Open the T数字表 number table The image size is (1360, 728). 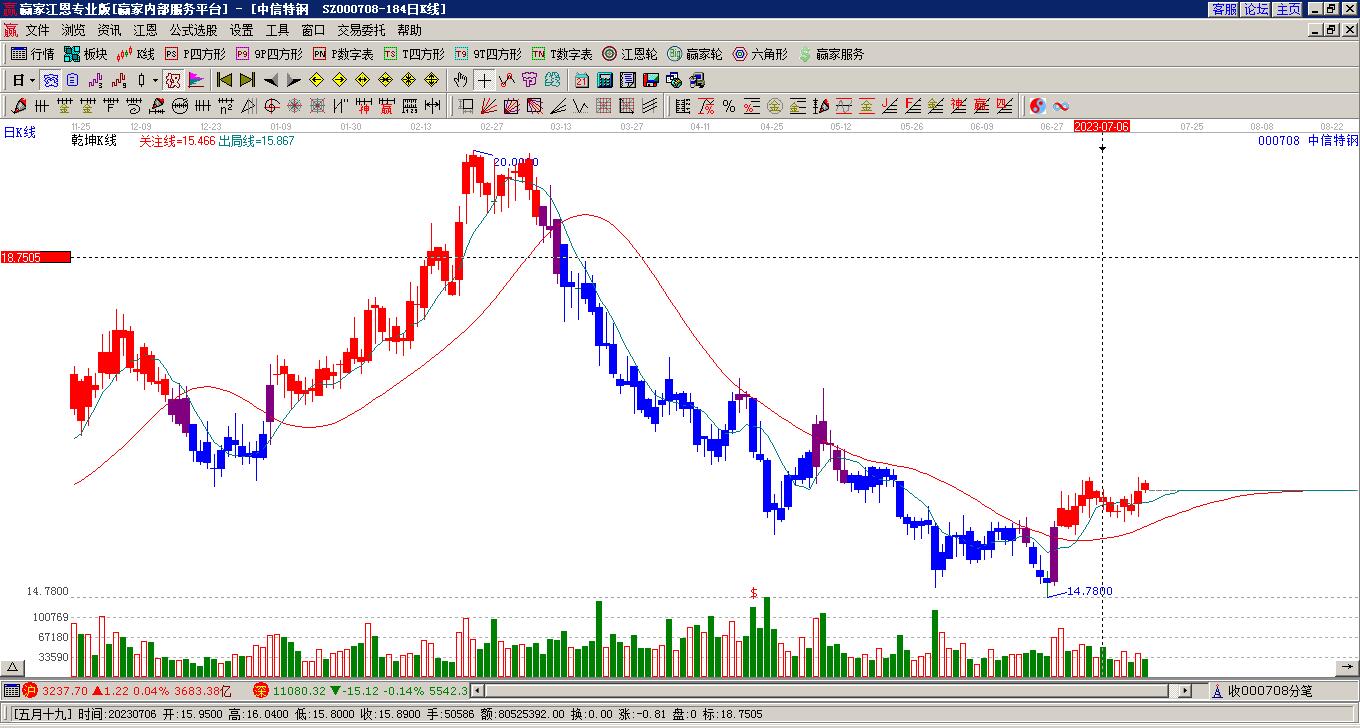562,54
